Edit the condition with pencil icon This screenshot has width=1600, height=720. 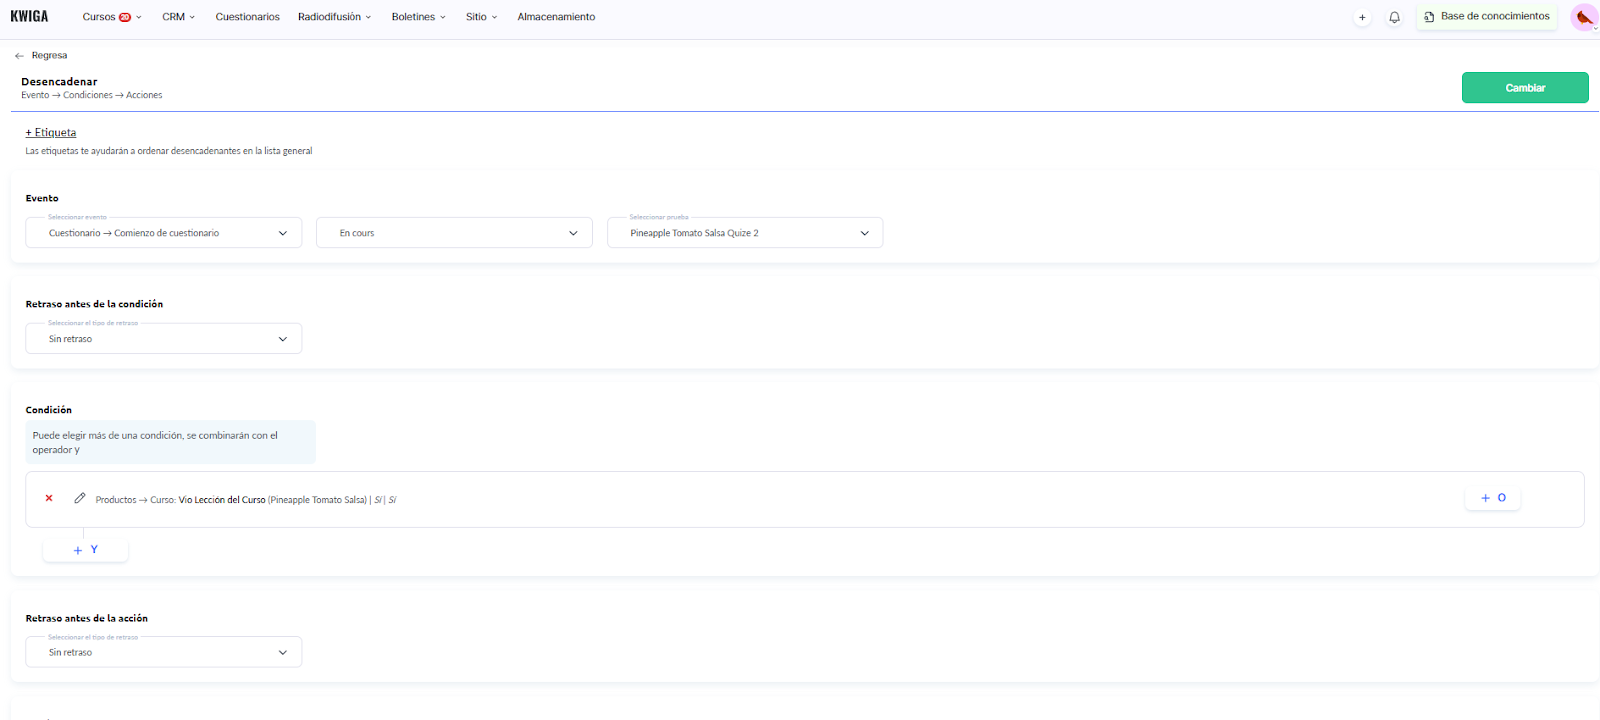80,498
